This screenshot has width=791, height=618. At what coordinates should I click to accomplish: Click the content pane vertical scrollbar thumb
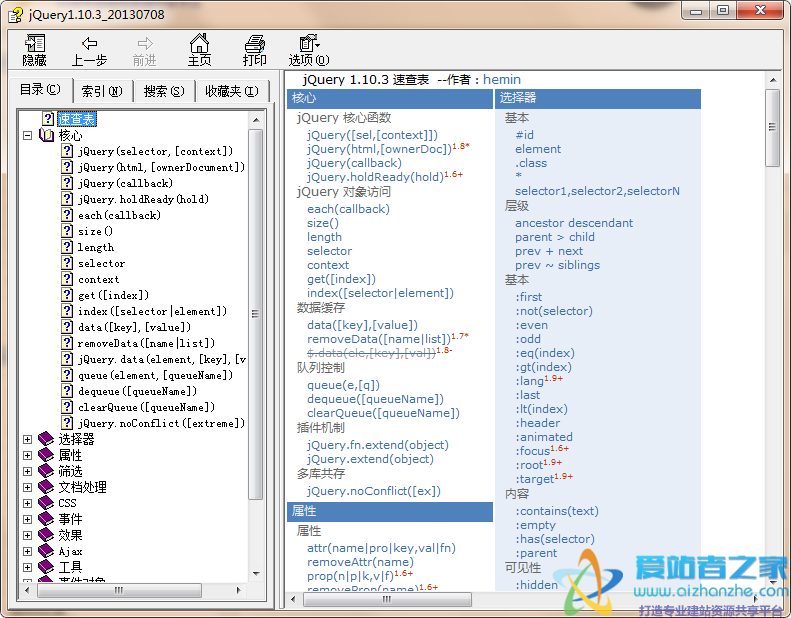tap(772, 128)
